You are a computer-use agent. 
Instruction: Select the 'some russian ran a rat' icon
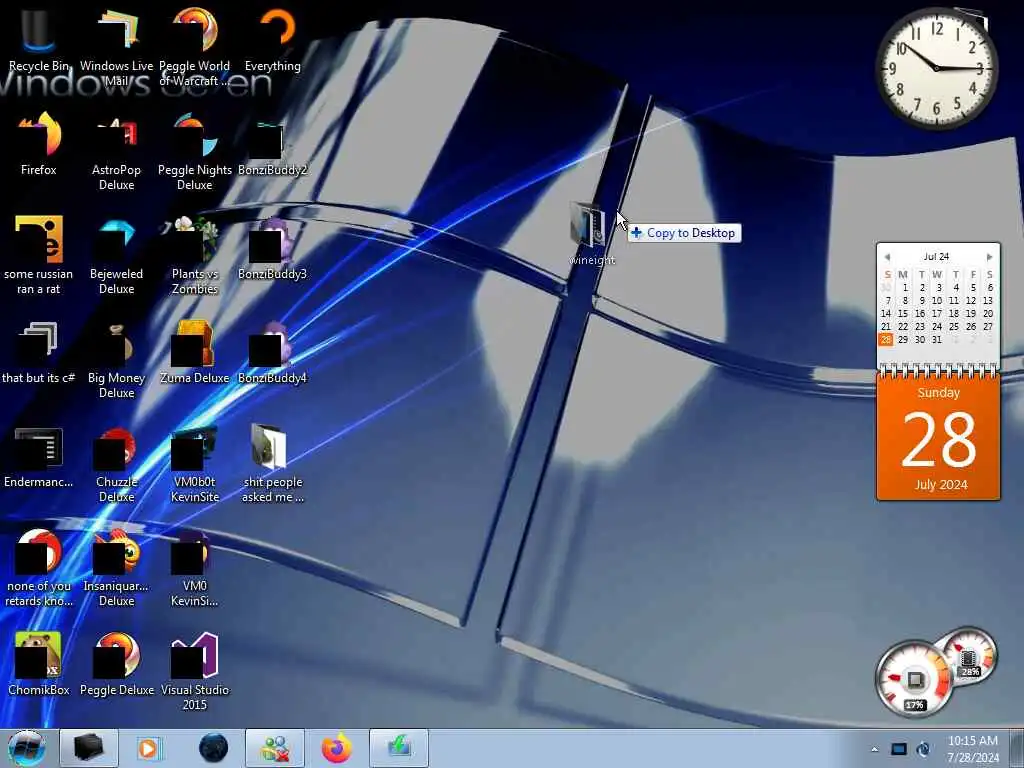pos(39,255)
